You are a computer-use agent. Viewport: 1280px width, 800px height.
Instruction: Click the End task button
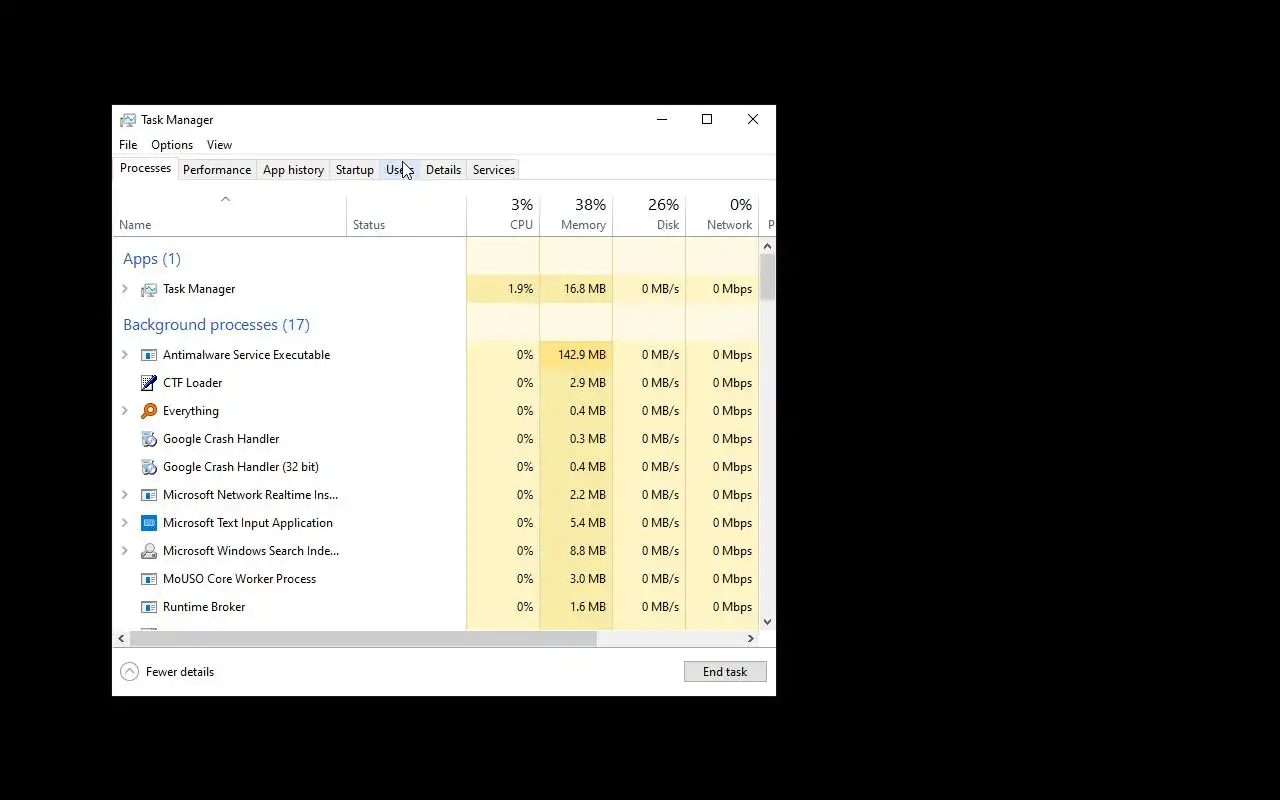click(725, 672)
